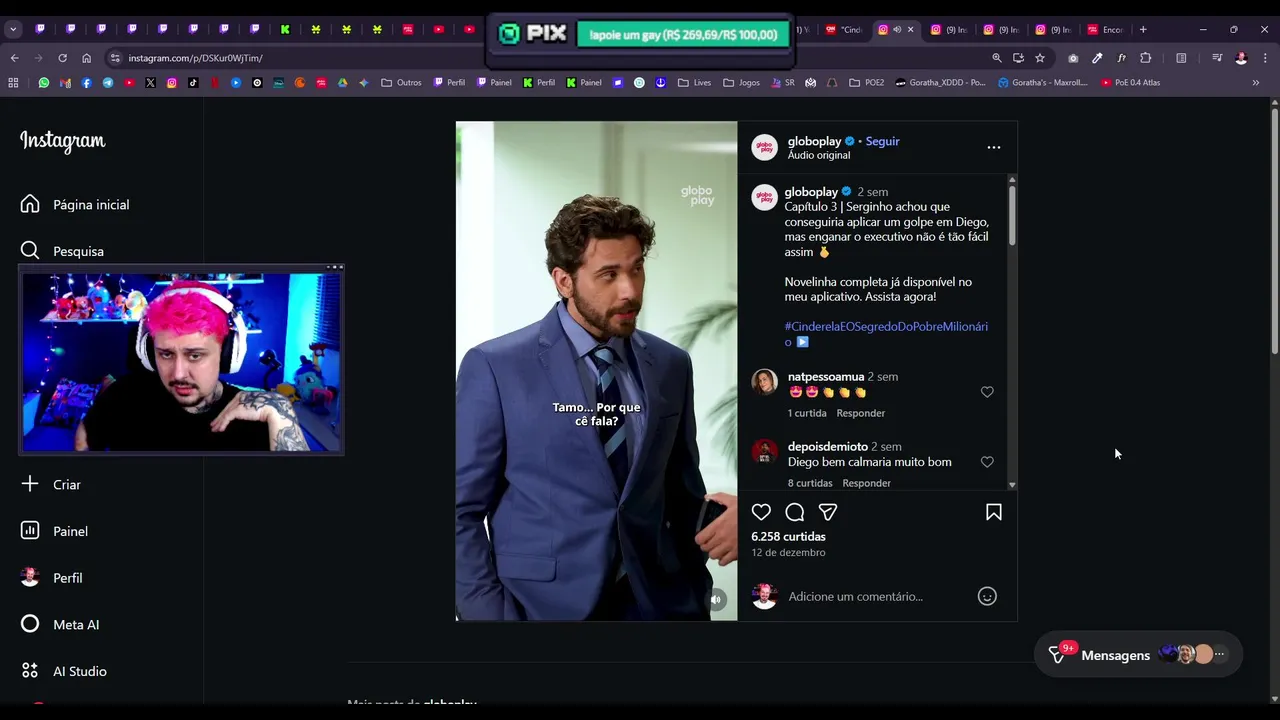Viewport: 1280px width, 720px height.
Task: Open AI Studio in sidebar
Action: [x=63, y=671]
